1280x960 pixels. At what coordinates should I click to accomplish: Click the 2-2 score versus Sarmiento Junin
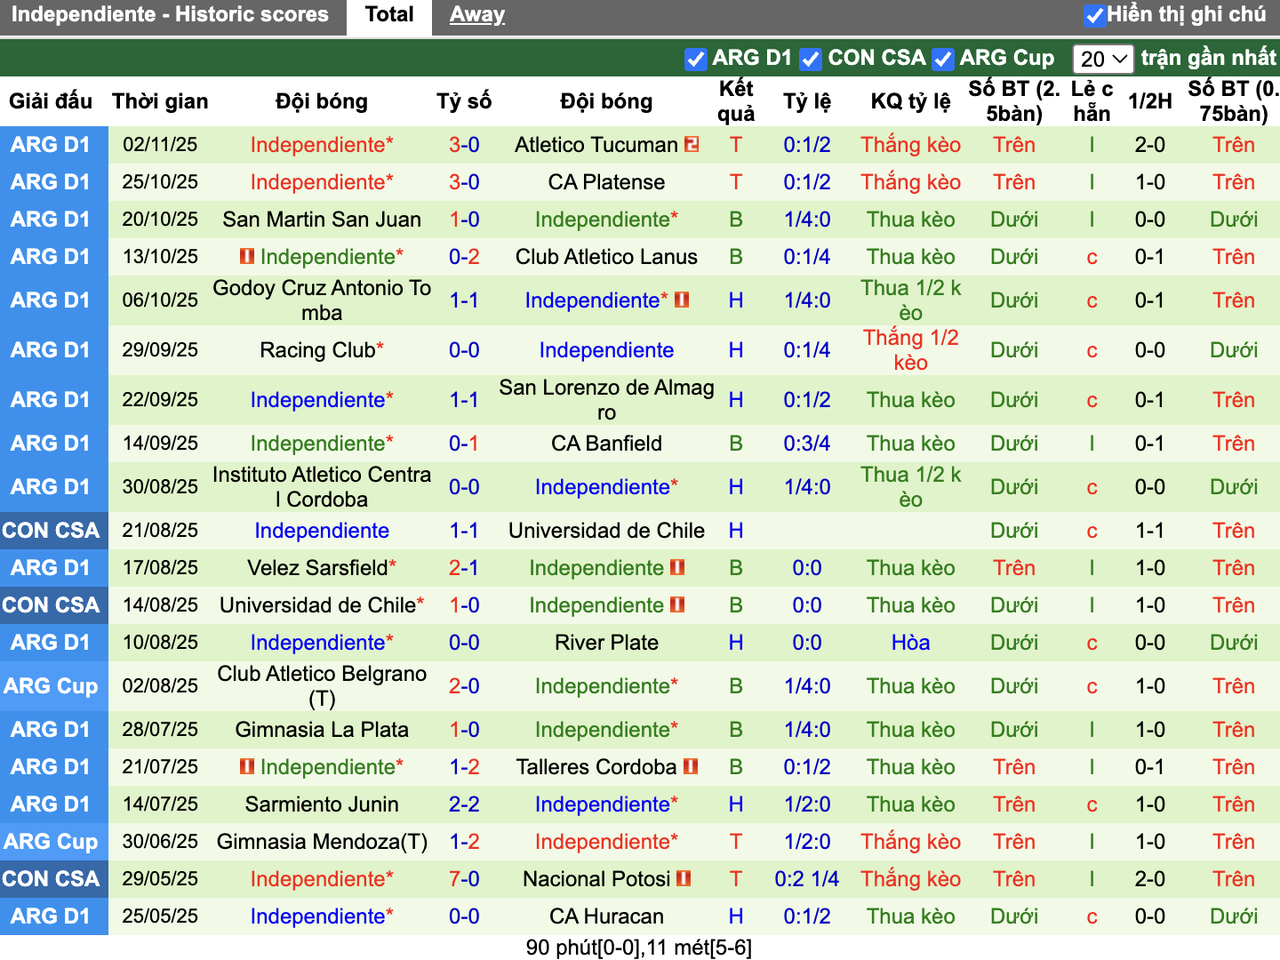464,804
